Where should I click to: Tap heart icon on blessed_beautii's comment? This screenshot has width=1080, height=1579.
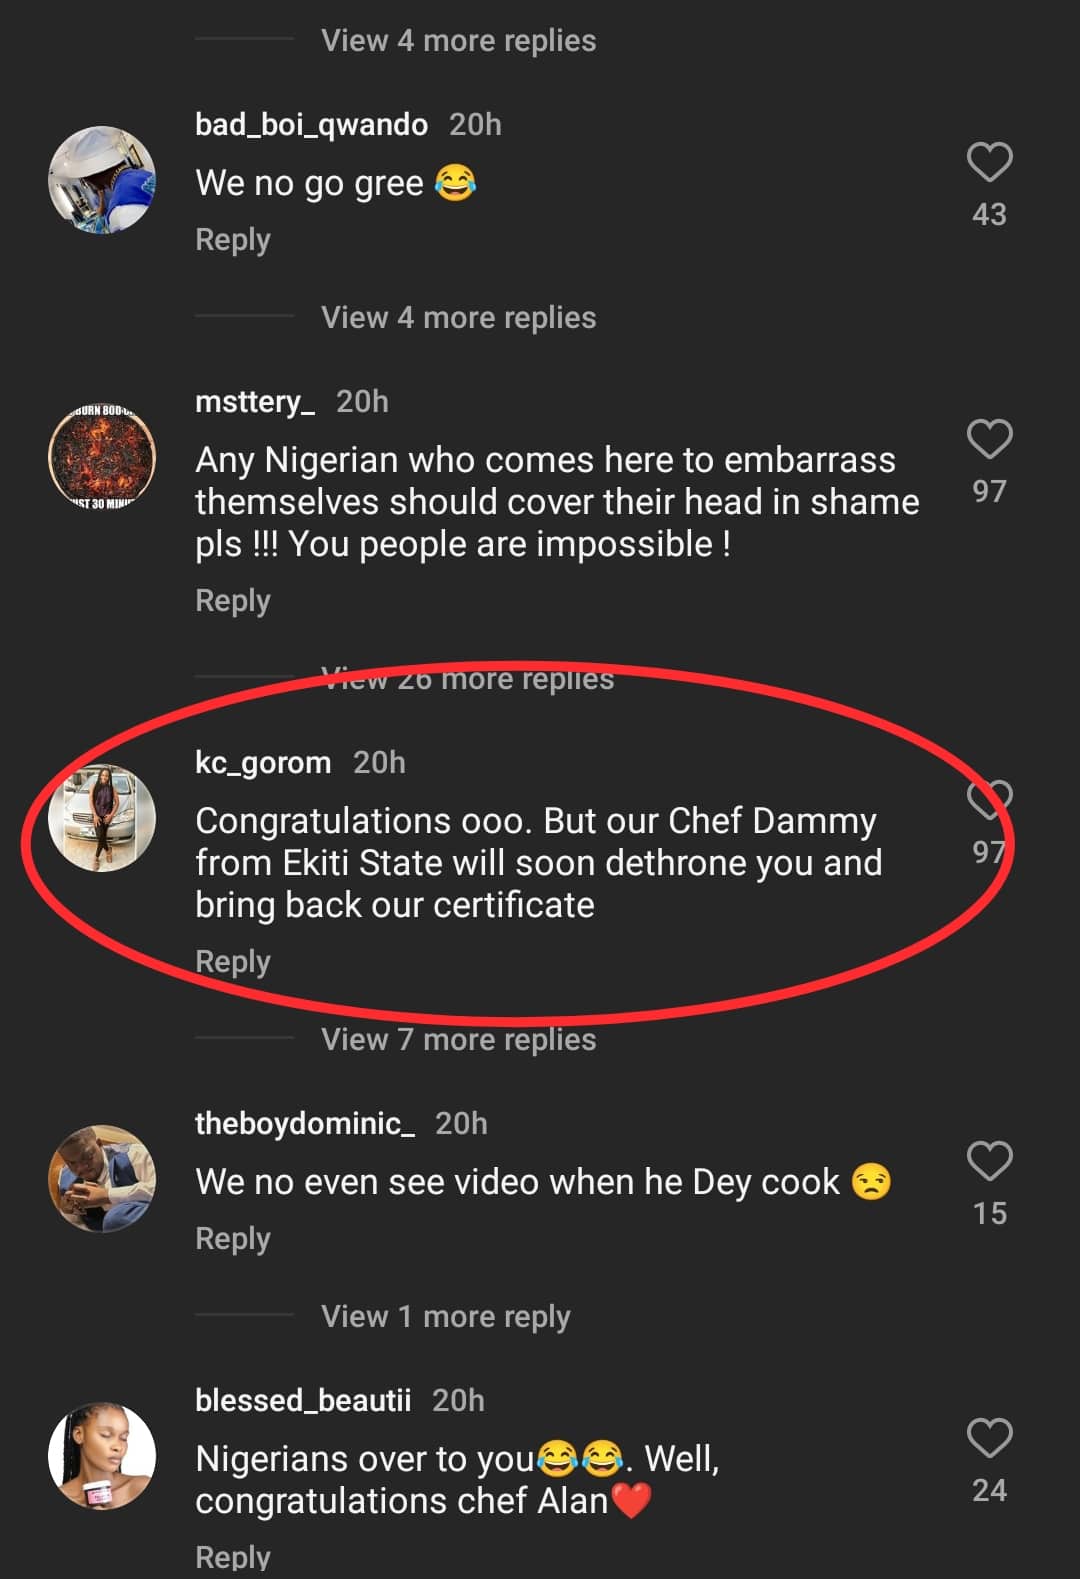tap(989, 1438)
